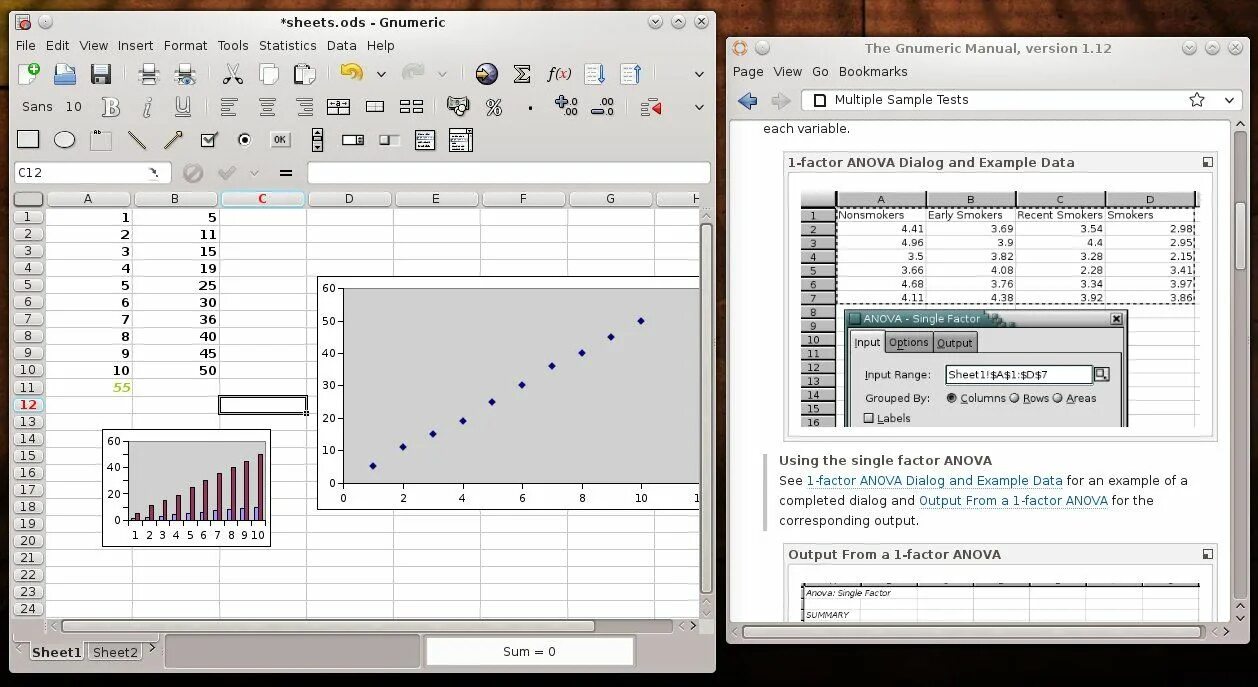
Task: Follow the Output From a 1-factor ANOVA link
Action: point(1013,501)
